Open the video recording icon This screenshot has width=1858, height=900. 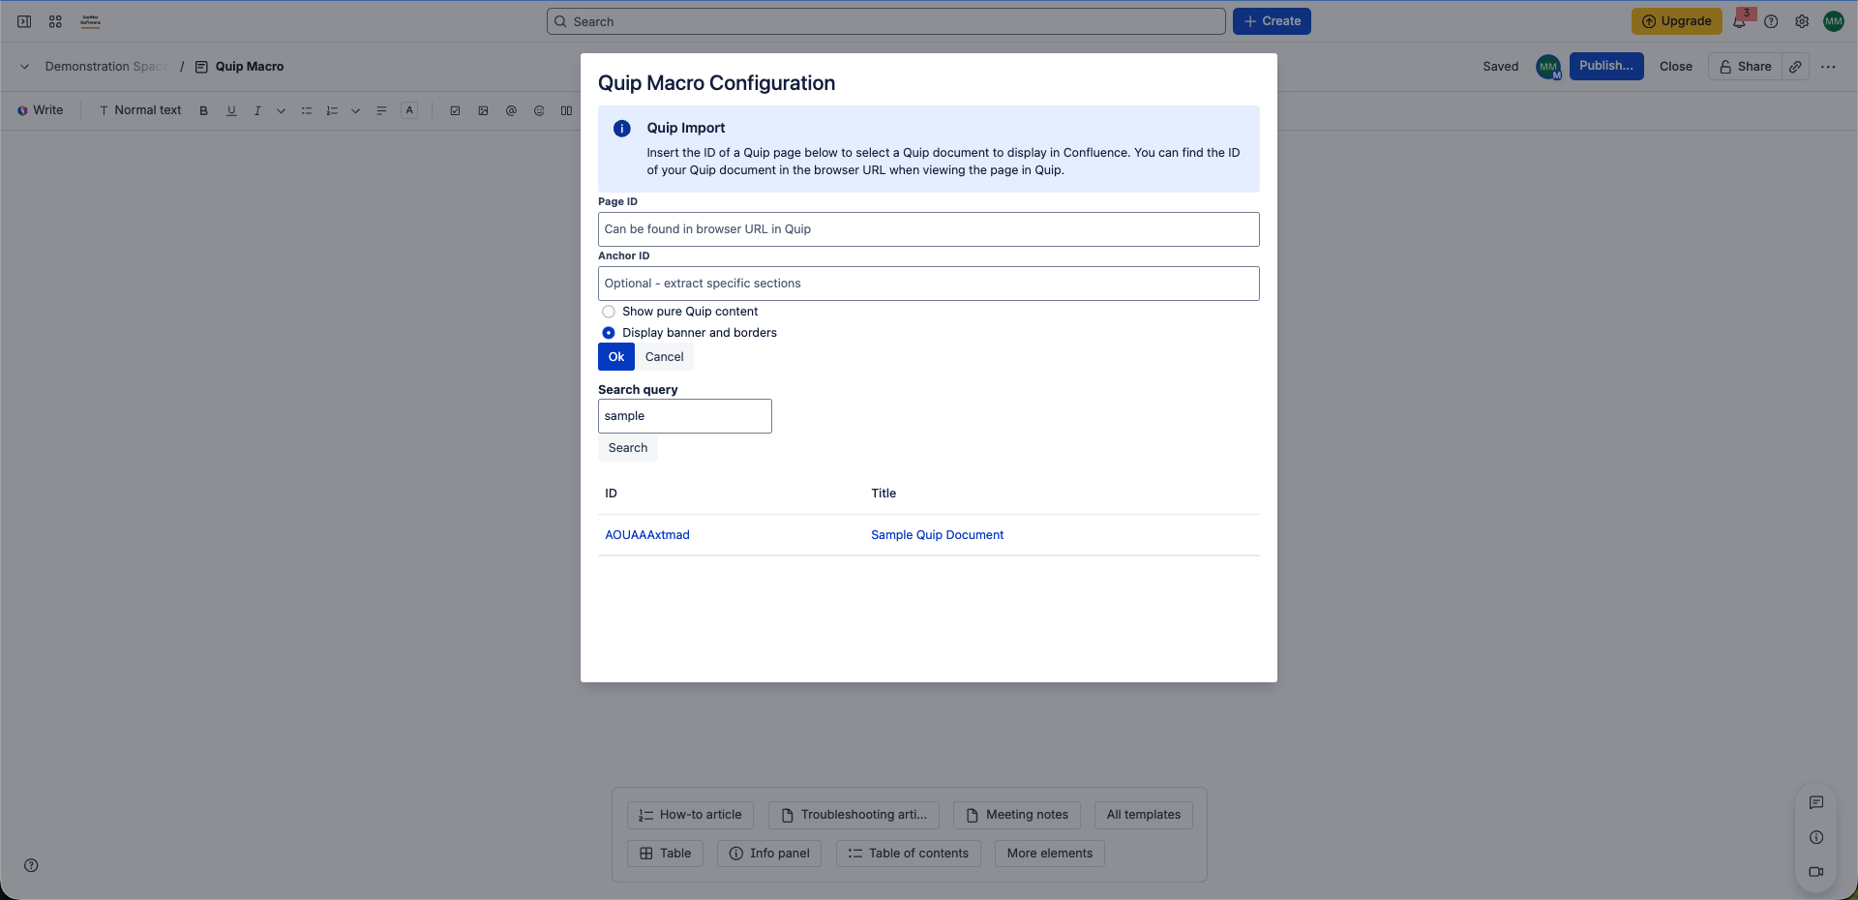1816,872
